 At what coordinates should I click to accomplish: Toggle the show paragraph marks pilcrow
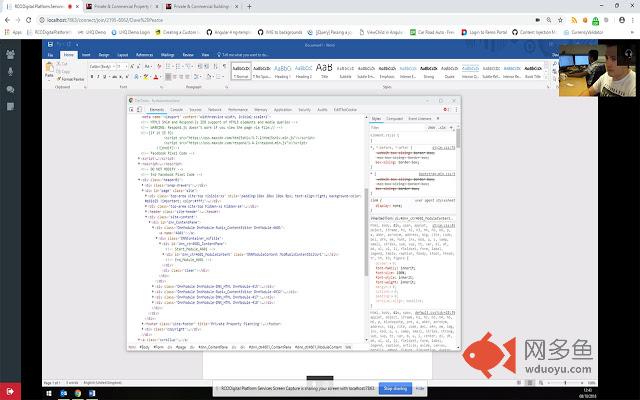(x=224, y=66)
